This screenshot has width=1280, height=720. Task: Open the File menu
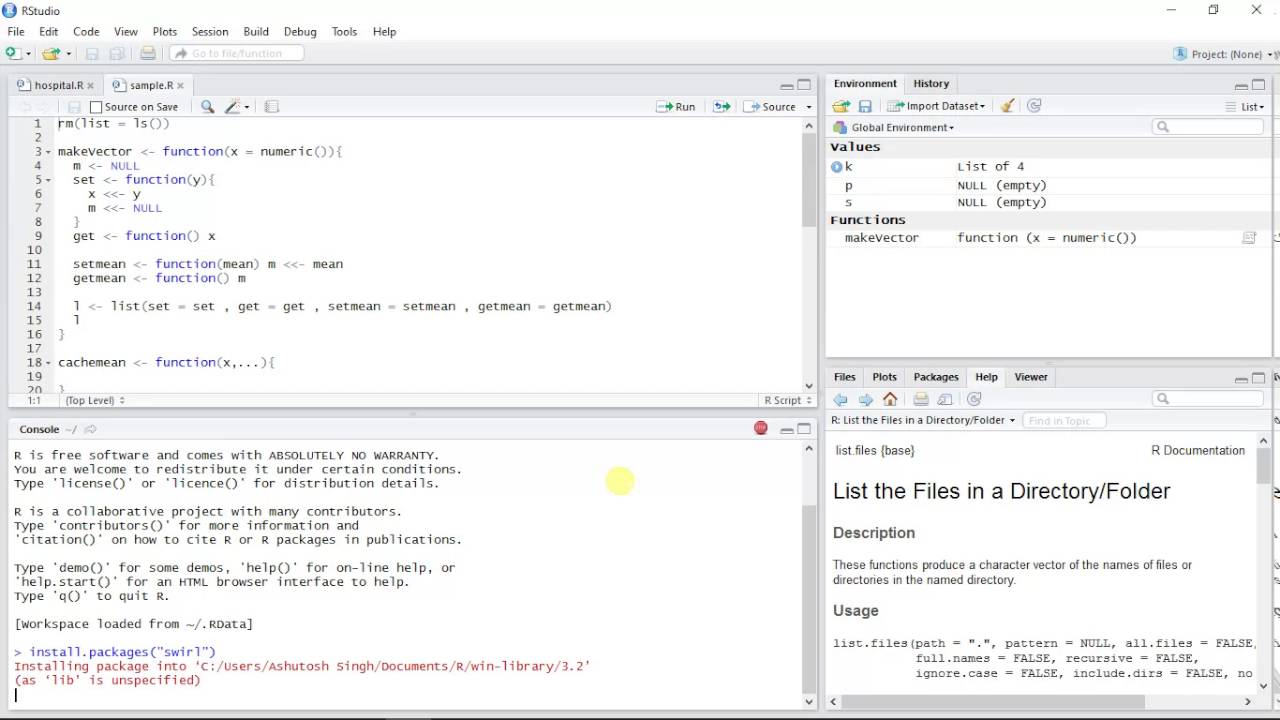(x=16, y=32)
